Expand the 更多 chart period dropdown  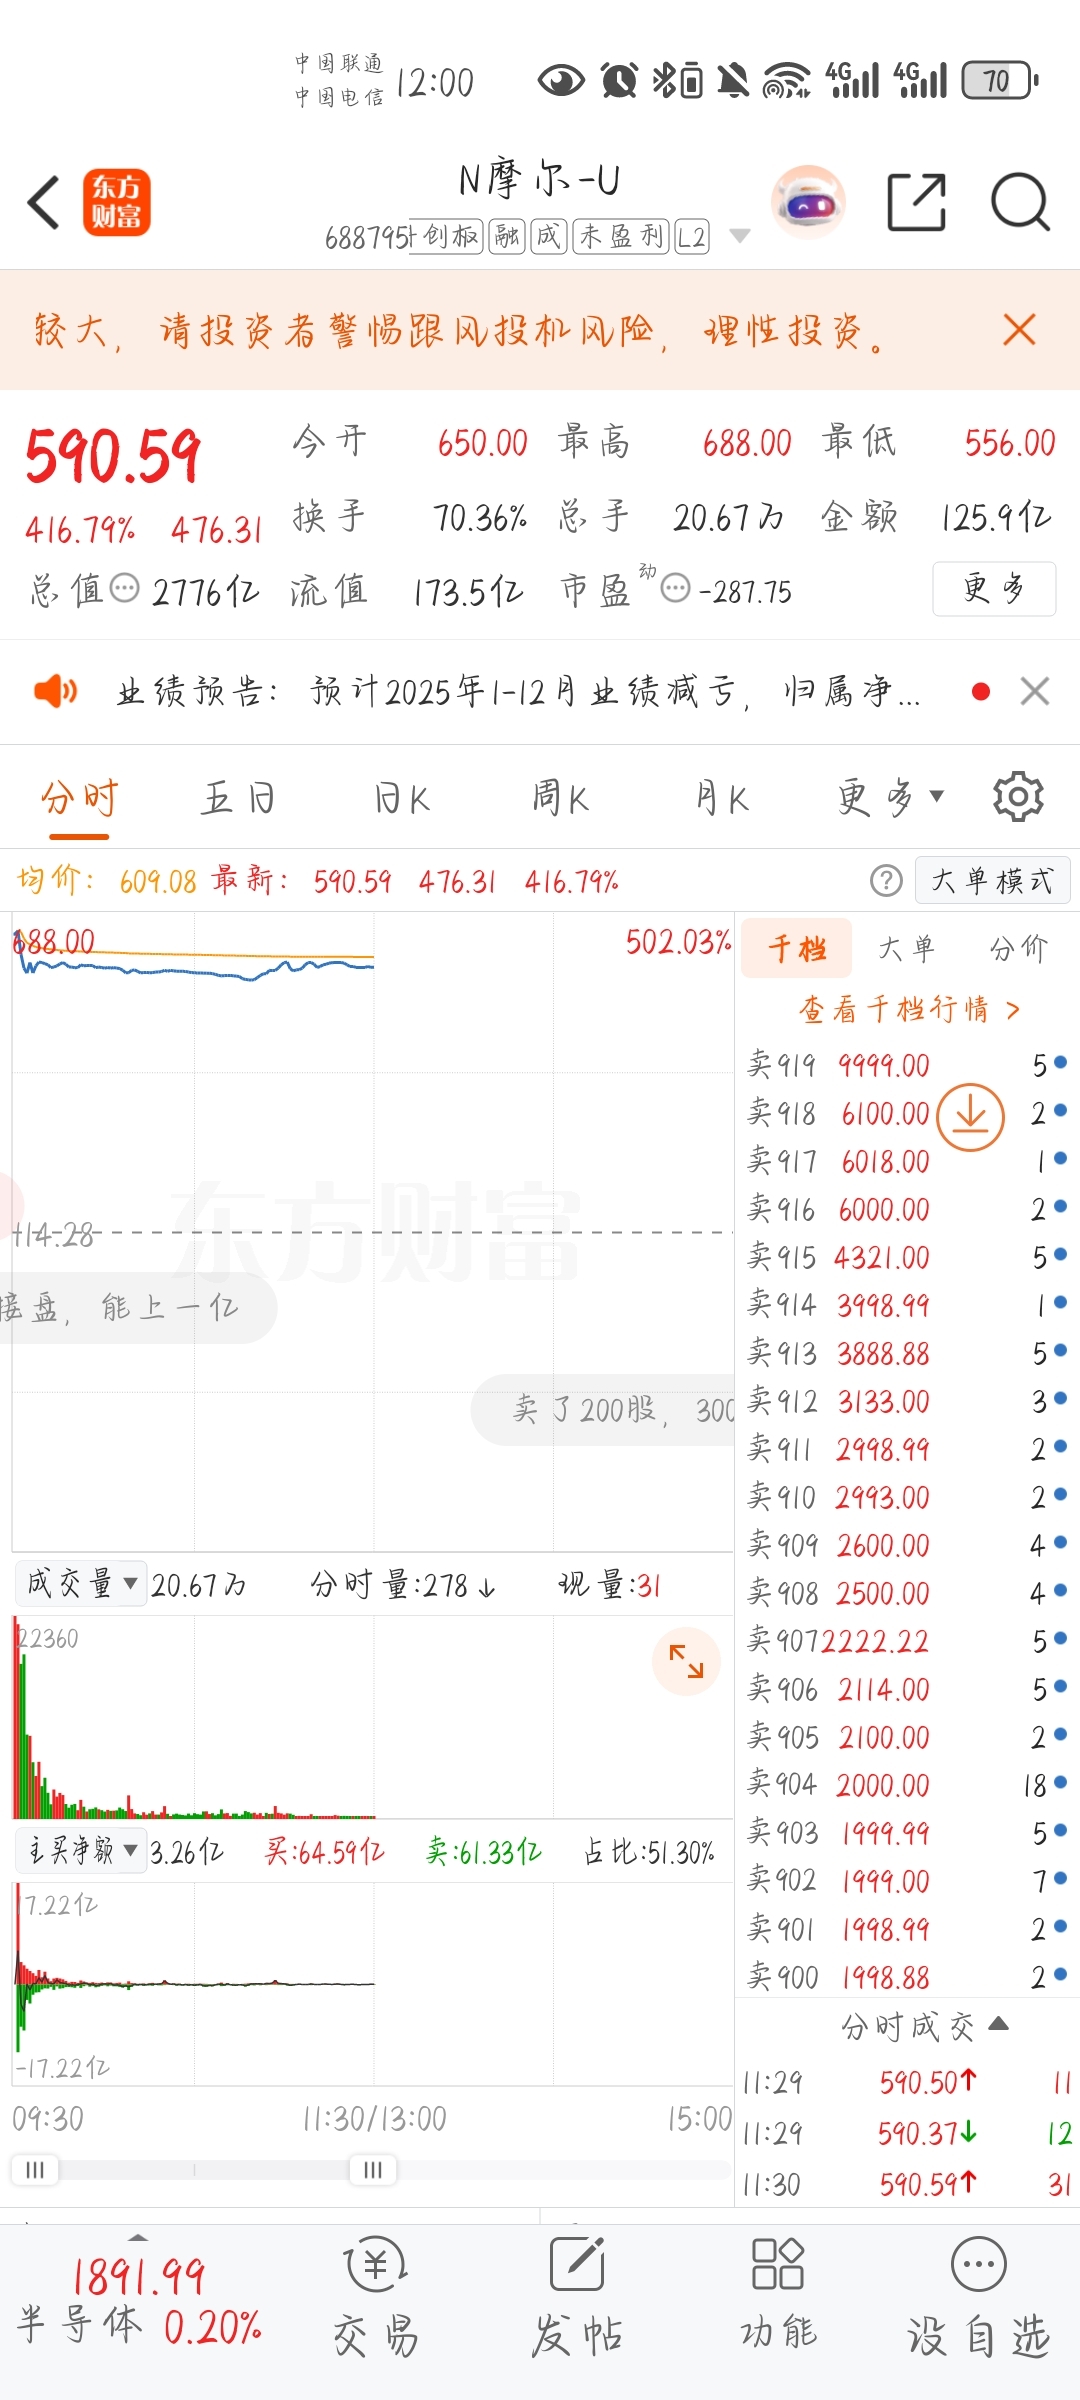(890, 798)
